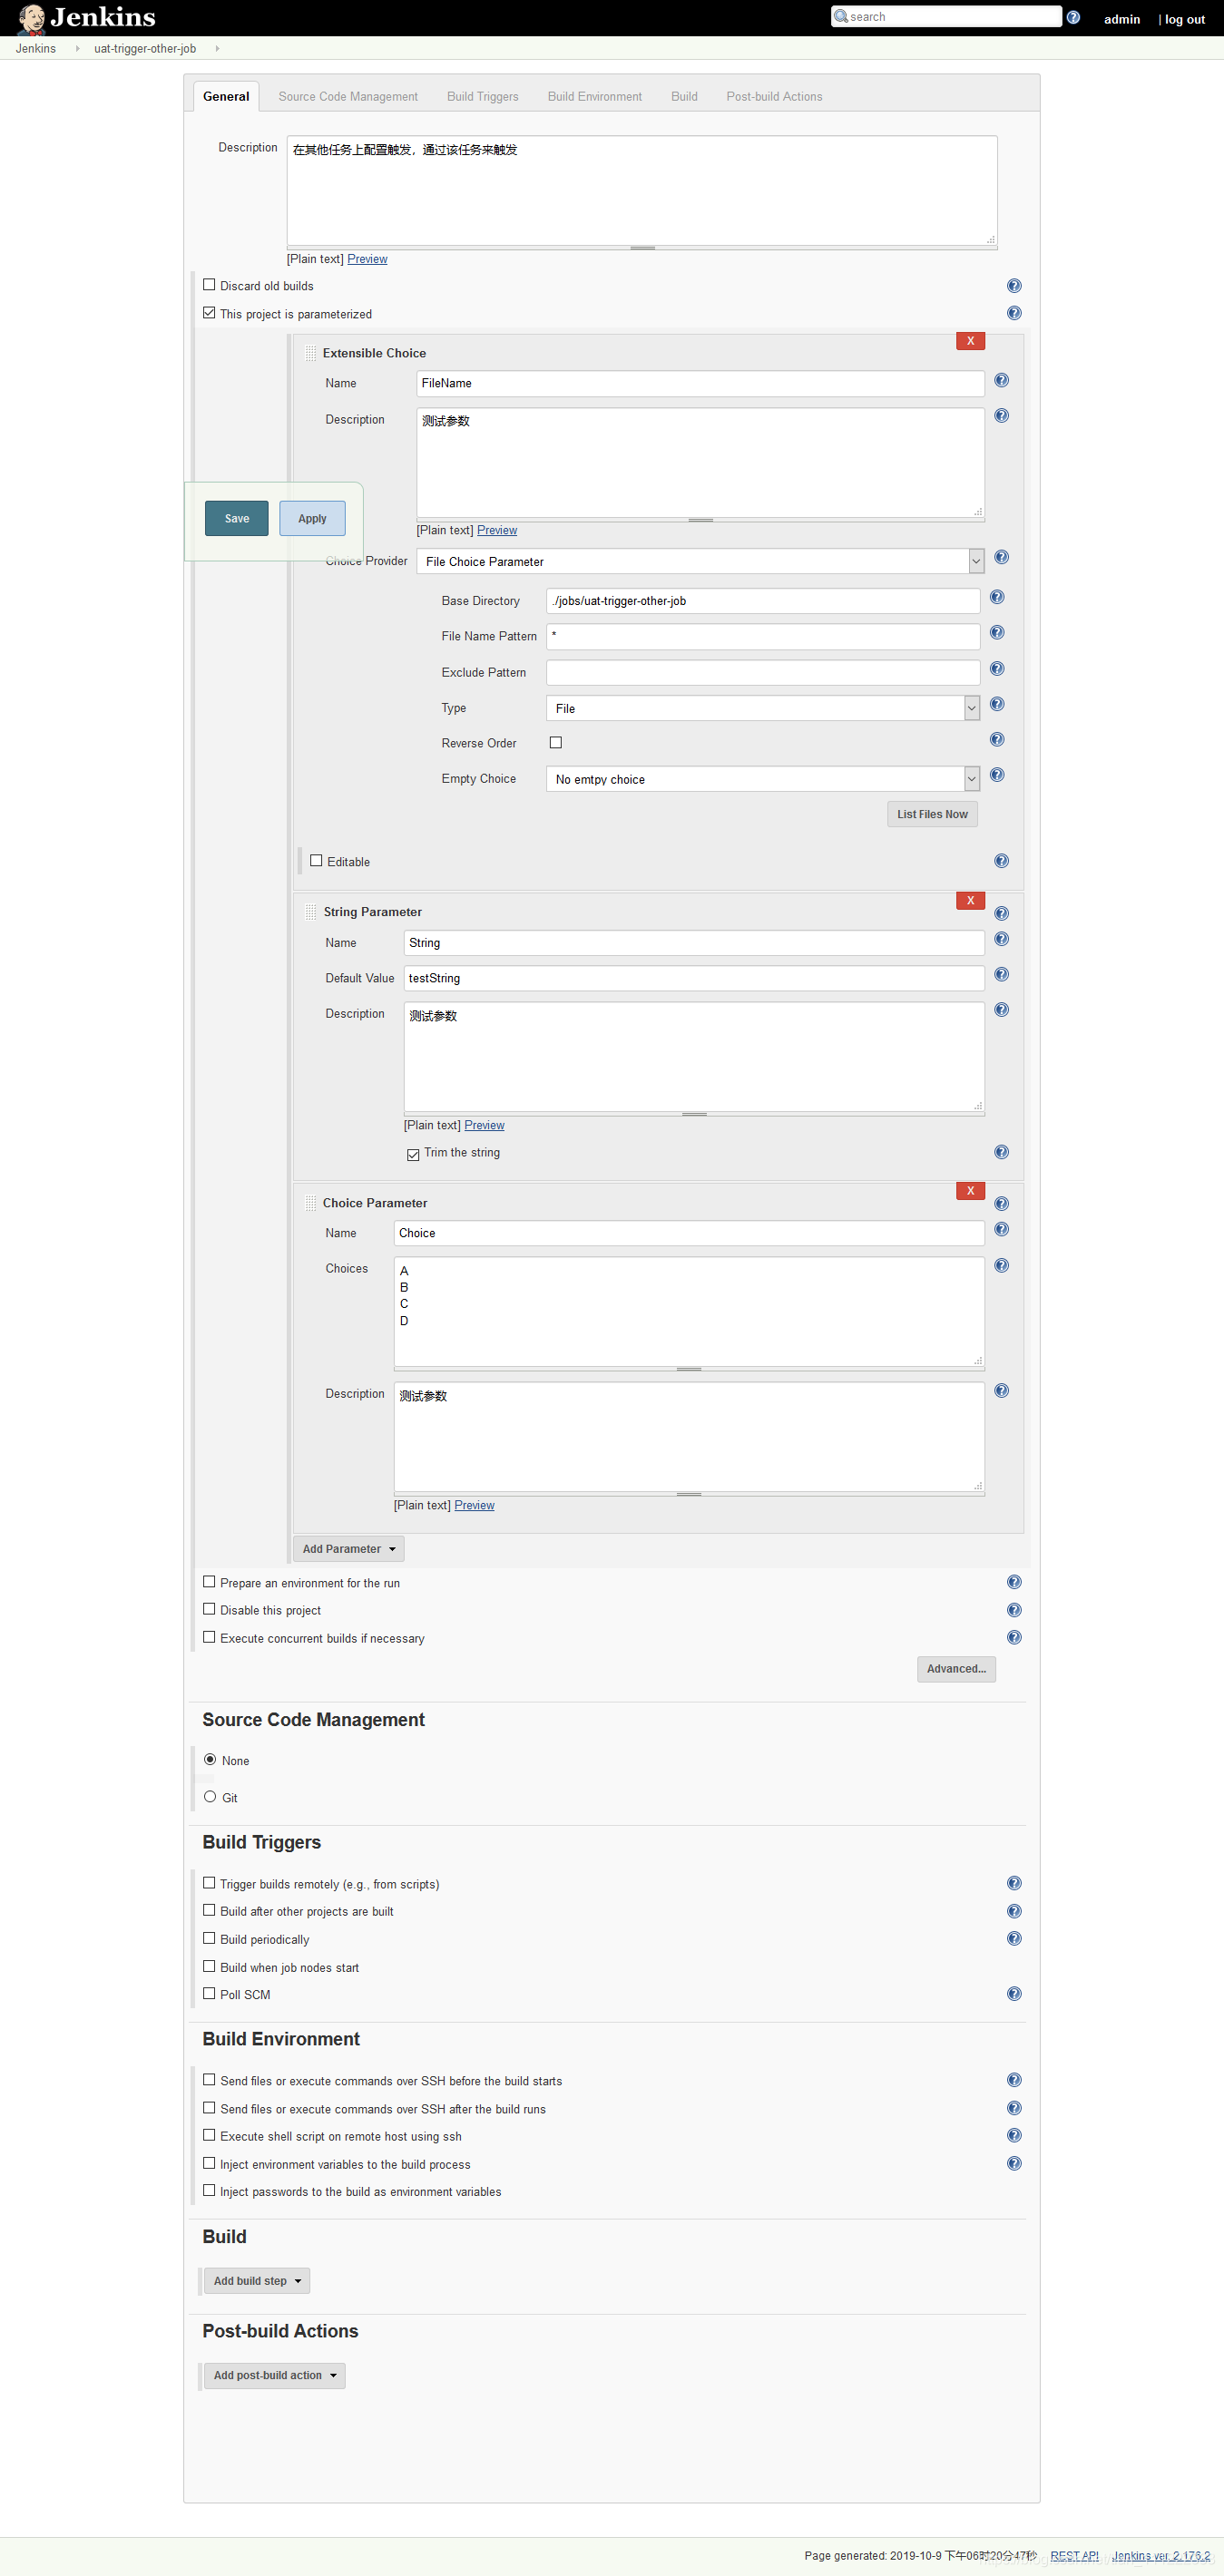This screenshot has width=1224, height=2576.
Task: Expand breadcrumb arrow after uat-trigger-other-job
Action: coord(217,48)
